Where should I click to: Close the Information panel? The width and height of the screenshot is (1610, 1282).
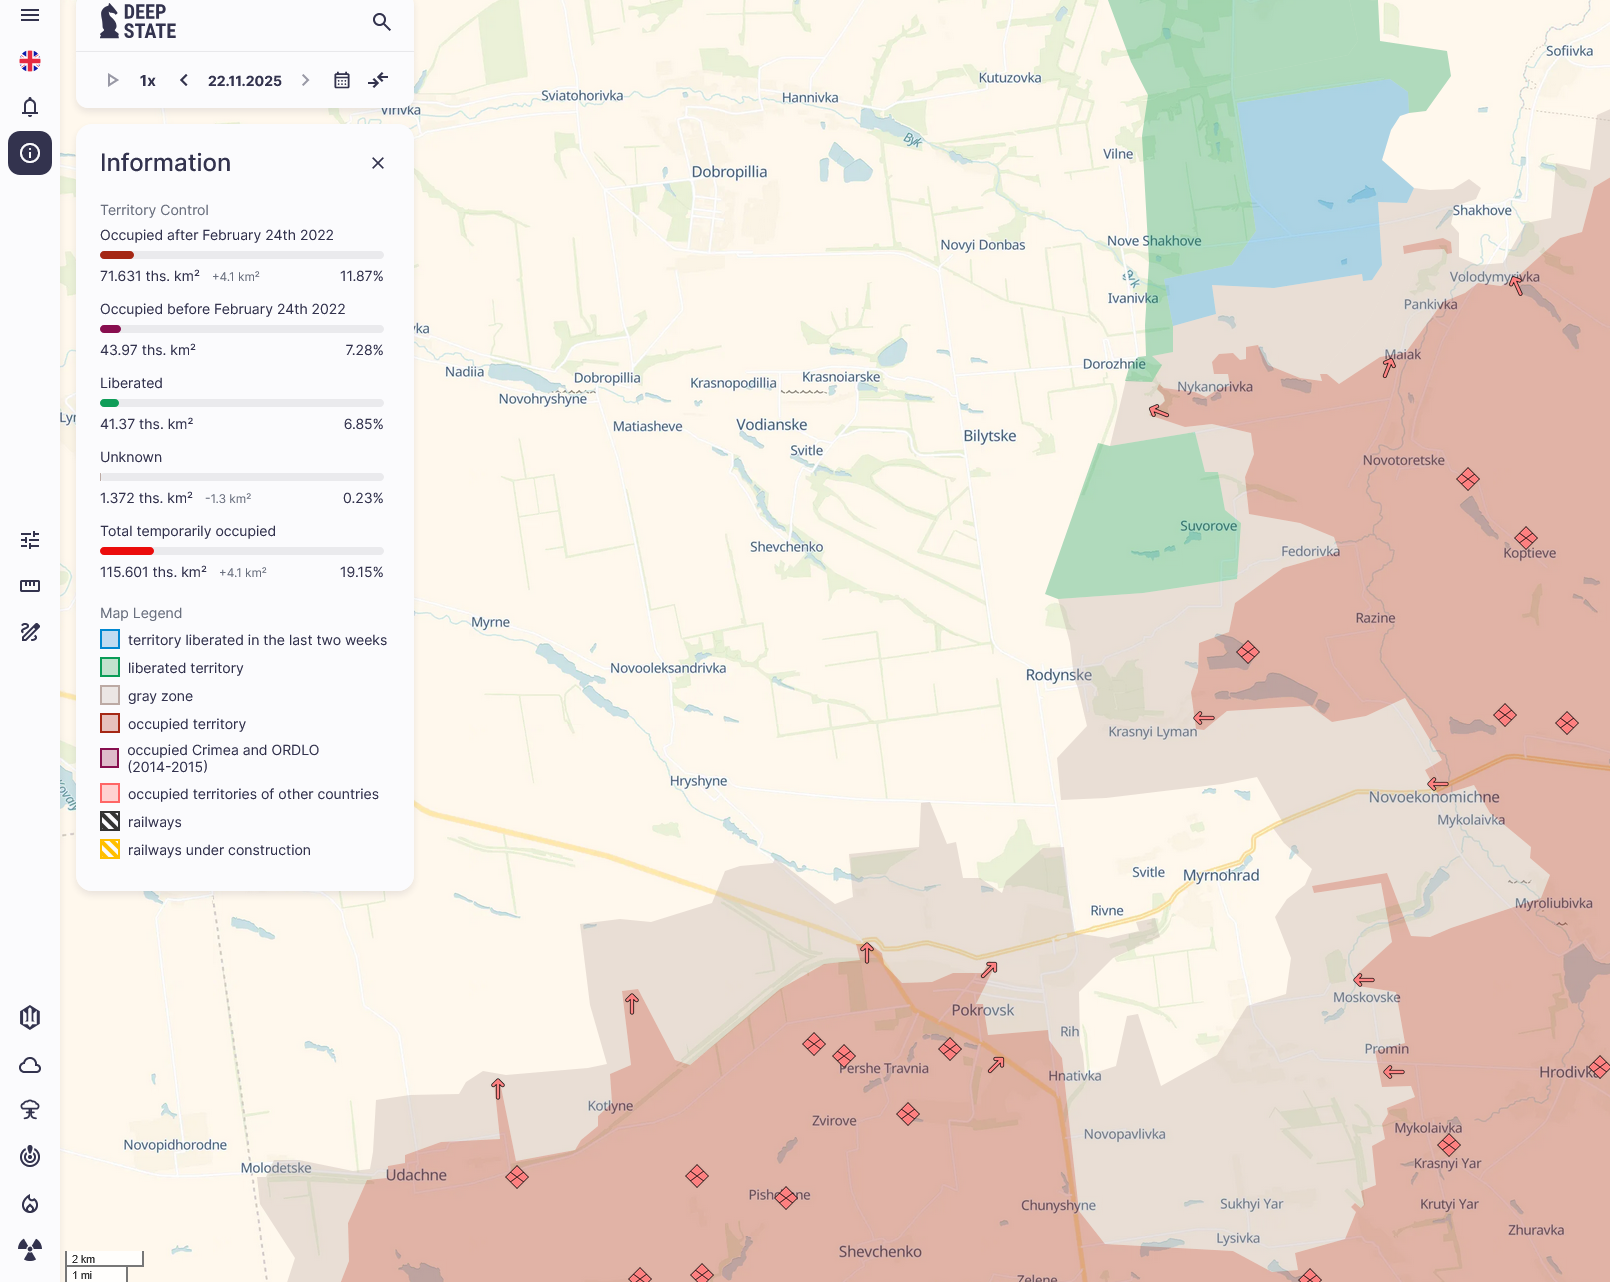tap(378, 163)
